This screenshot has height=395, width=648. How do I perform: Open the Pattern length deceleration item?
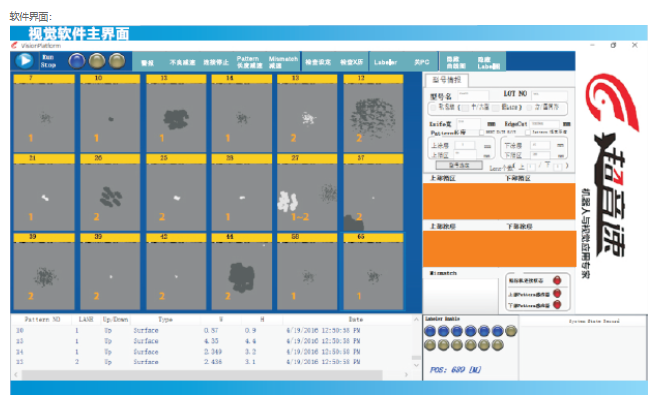point(249,62)
